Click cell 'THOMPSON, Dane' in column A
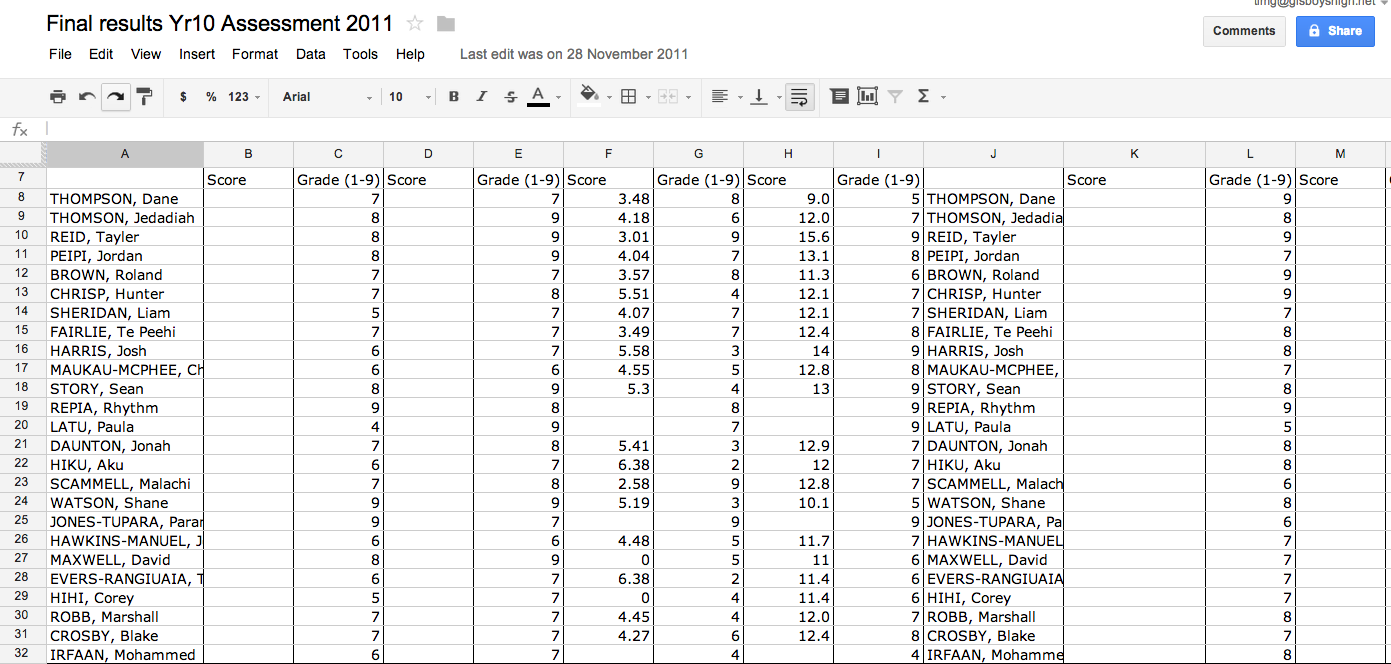1391x664 pixels. point(124,199)
